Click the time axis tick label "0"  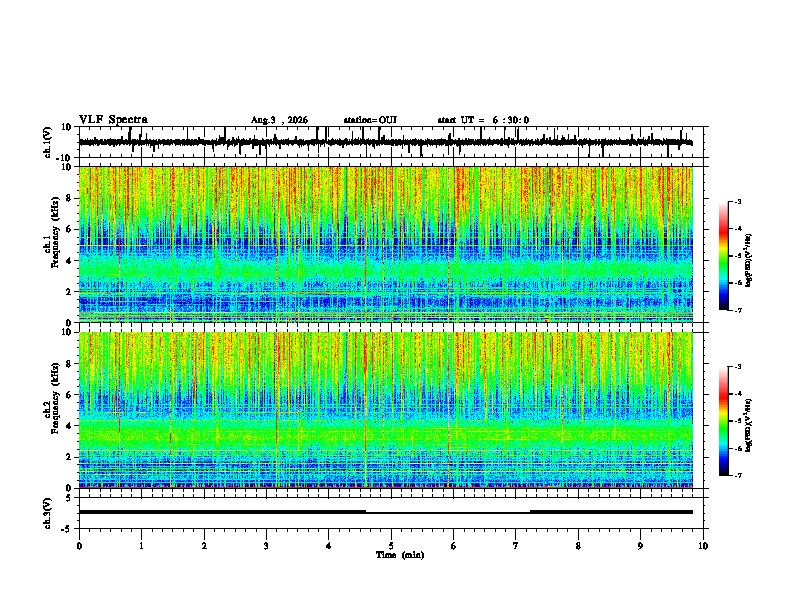click(x=79, y=546)
